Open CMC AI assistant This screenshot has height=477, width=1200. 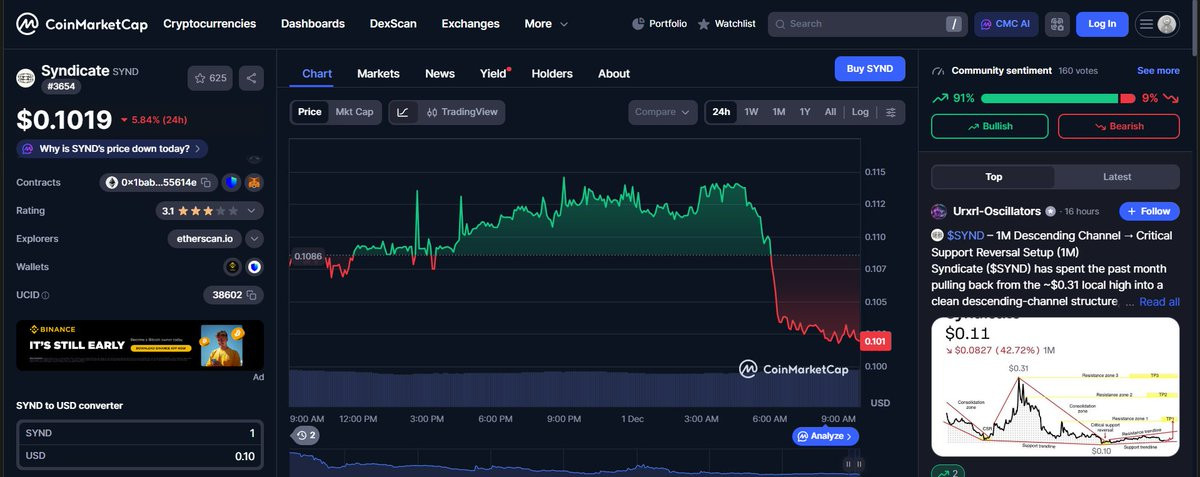click(1006, 24)
